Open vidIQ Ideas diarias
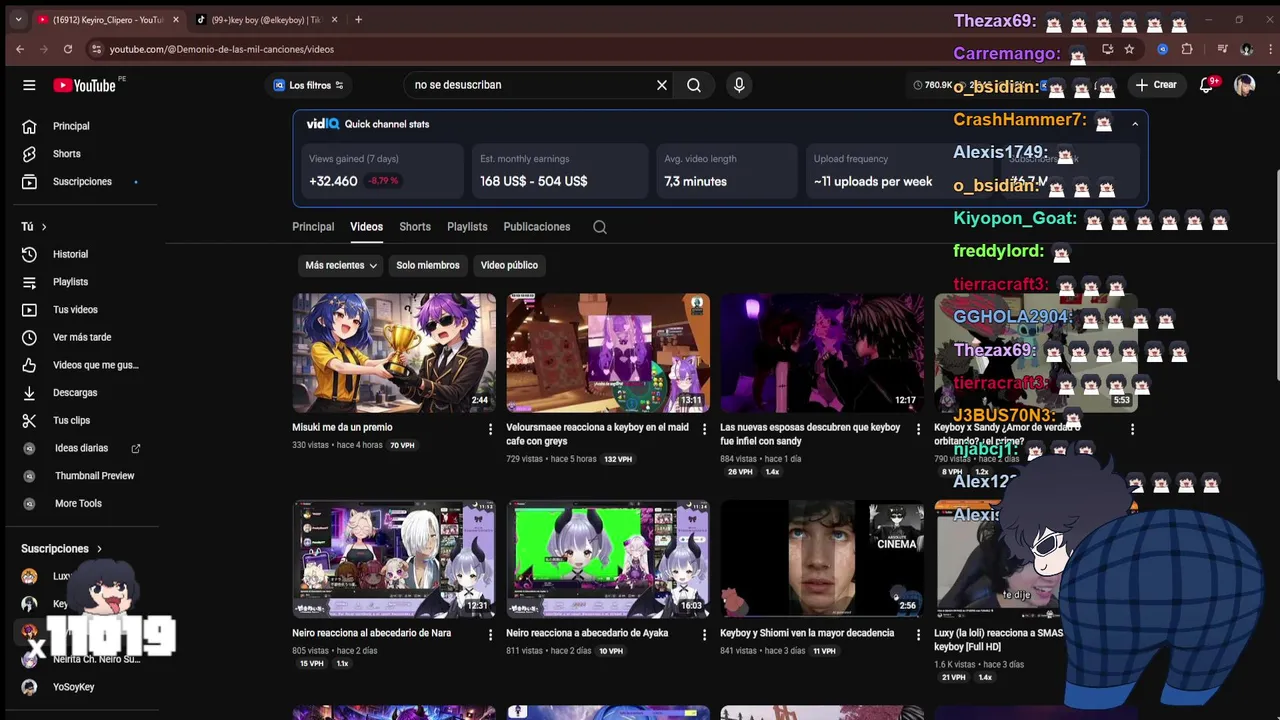This screenshot has height=720, width=1280. [81, 448]
